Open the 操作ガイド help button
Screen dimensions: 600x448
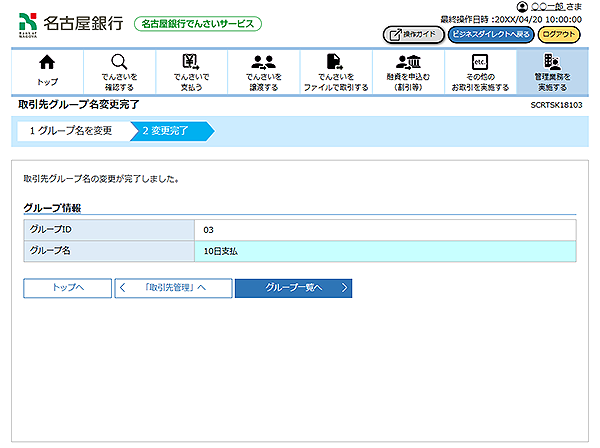point(412,34)
